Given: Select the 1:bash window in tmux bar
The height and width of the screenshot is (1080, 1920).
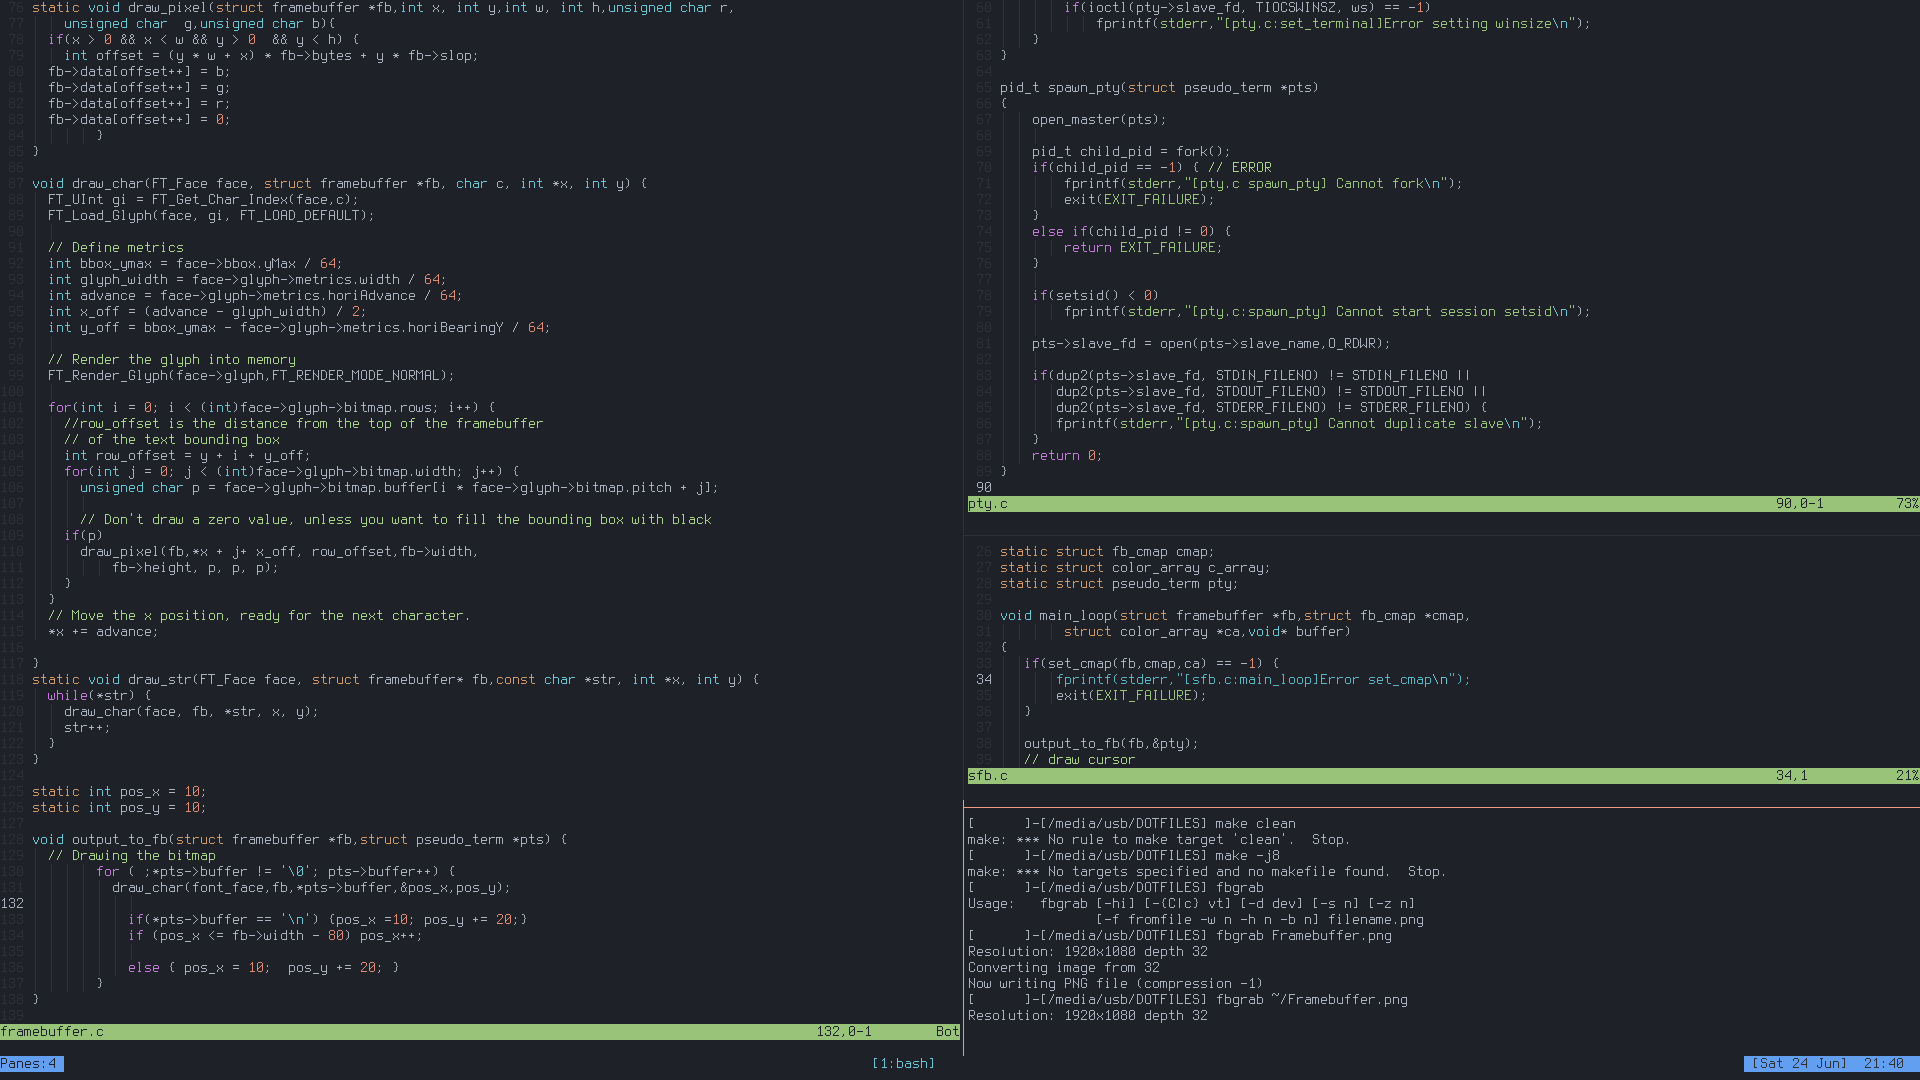Looking at the screenshot, I should 903,1063.
